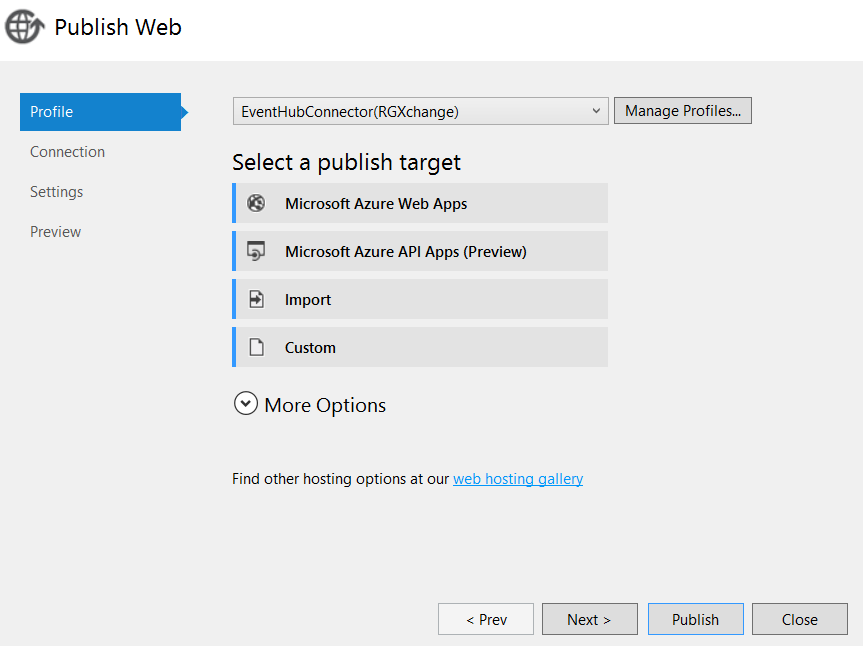Image resolution: width=863 pixels, height=646 pixels.
Task: Choose Microsoft Azure API Apps (Preview) target
Action: (405, 251)
